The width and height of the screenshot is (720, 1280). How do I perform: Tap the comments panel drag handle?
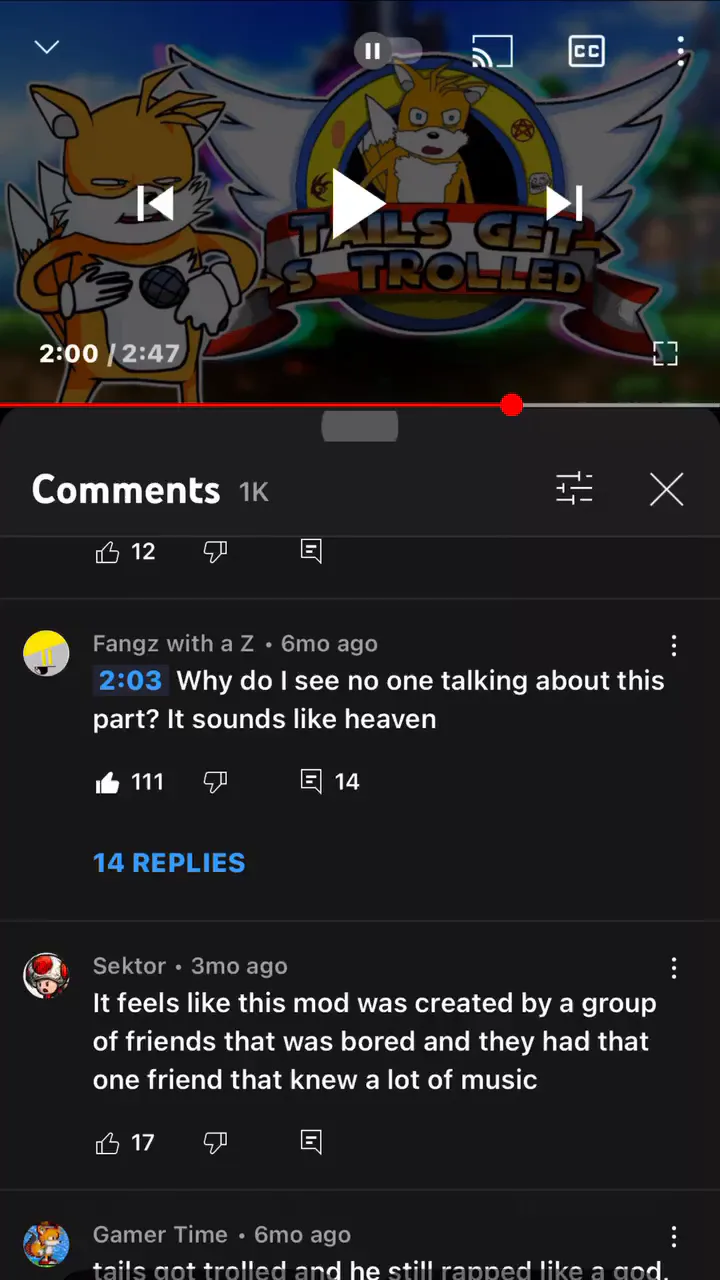click(x=360, y=427)
